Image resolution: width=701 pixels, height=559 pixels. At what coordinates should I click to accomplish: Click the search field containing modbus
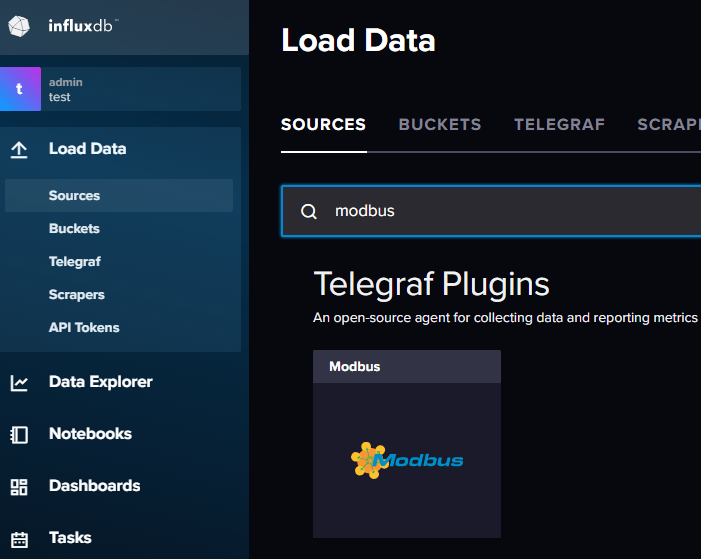click(x=500, y=211)
